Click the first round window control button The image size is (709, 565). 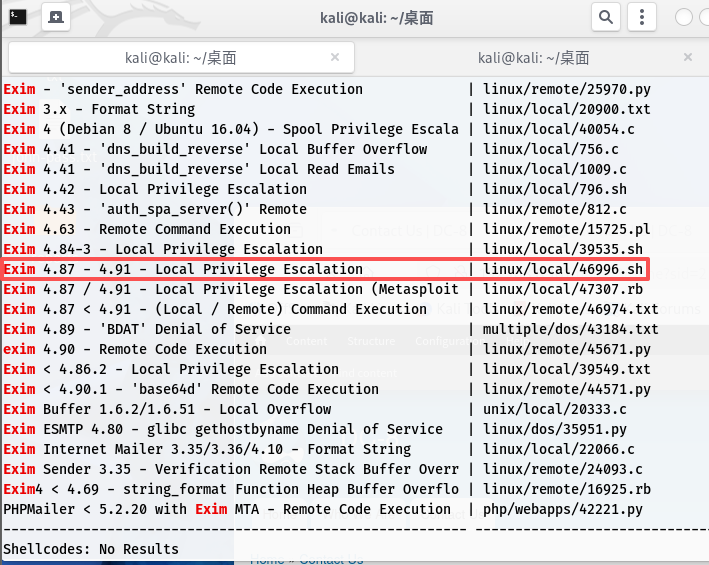point(685,17)
